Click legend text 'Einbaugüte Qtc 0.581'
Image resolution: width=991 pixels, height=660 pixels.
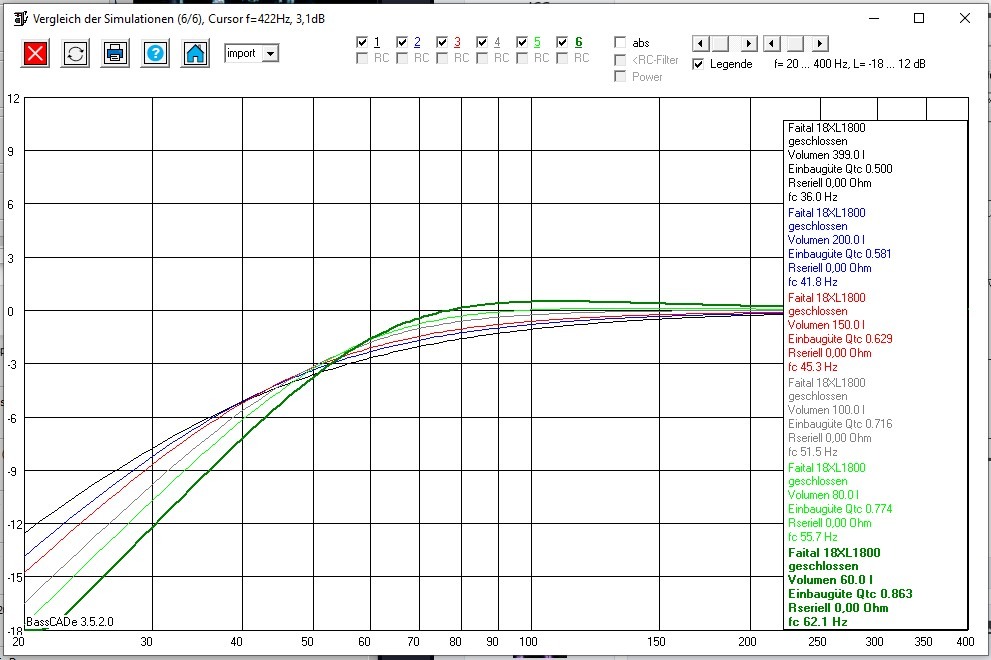pos(839,254)
